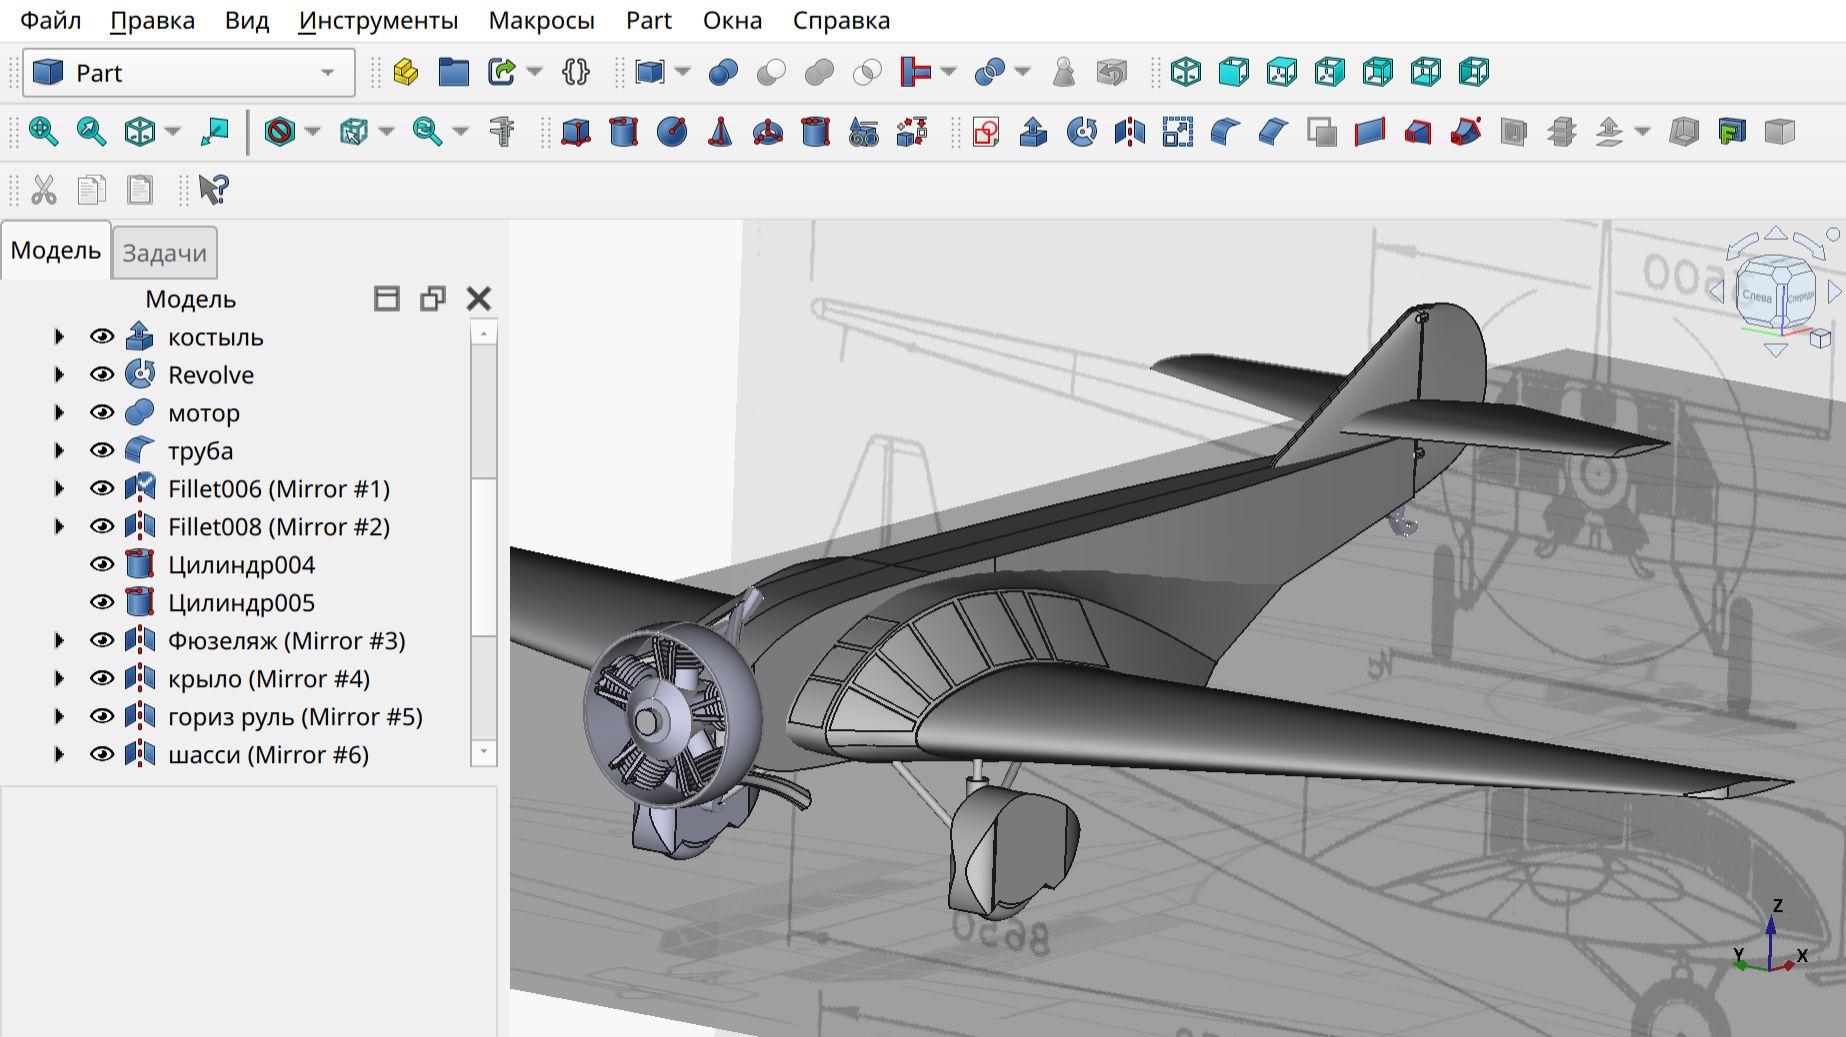Expand гориз руль (Mirror #5) node
Image resolution: width=1846 pixels, height=1037 pixels.
[x=59, y=717]
